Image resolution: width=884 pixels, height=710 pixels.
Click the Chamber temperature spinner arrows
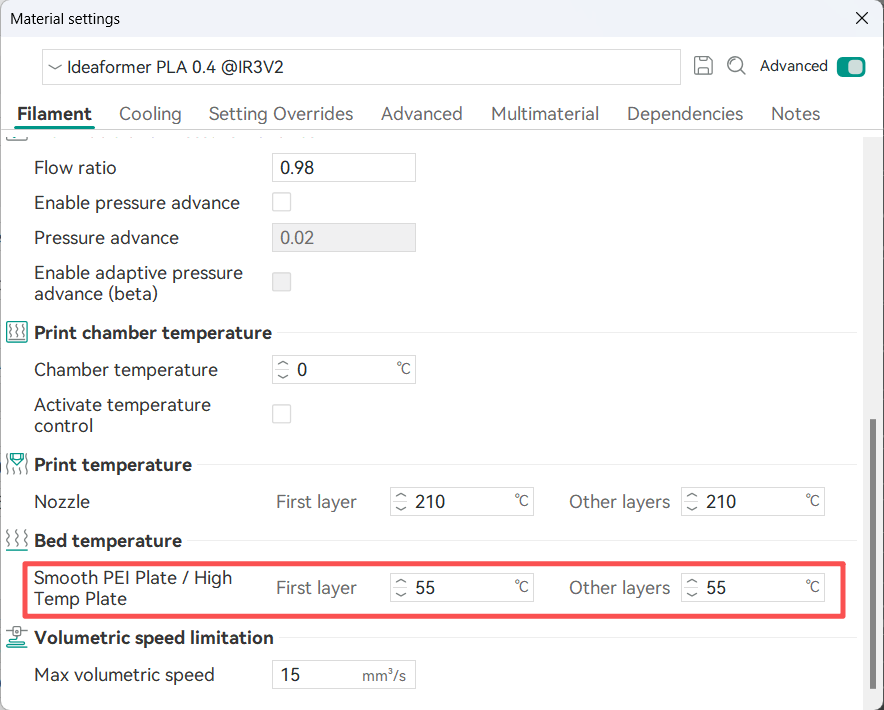[x=283, y=370]
